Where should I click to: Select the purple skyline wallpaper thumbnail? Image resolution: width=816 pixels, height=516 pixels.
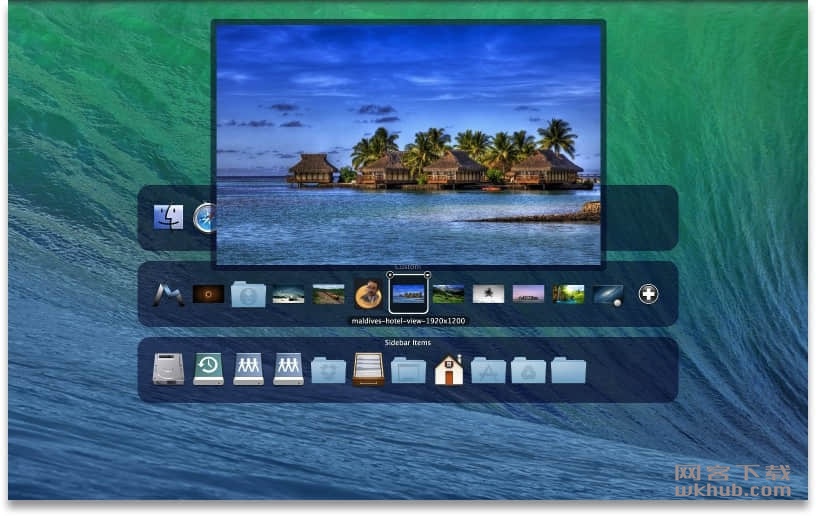point(528,294)
